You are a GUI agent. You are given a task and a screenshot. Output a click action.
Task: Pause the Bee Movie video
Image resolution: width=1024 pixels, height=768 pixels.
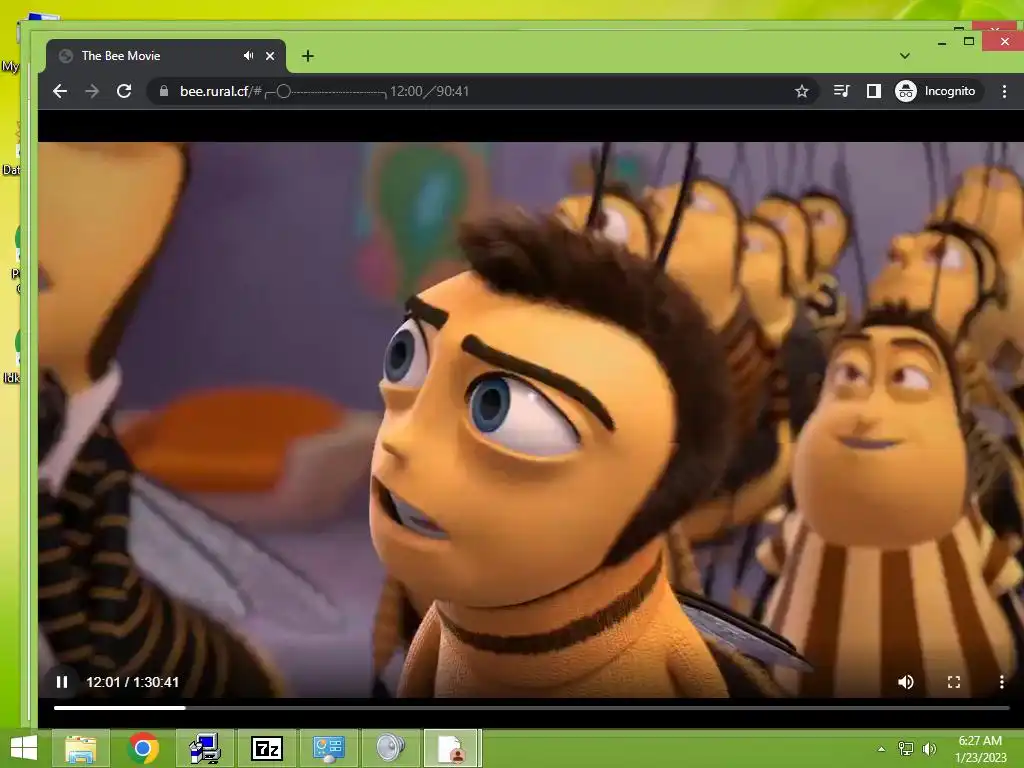[x=62, y=682]
